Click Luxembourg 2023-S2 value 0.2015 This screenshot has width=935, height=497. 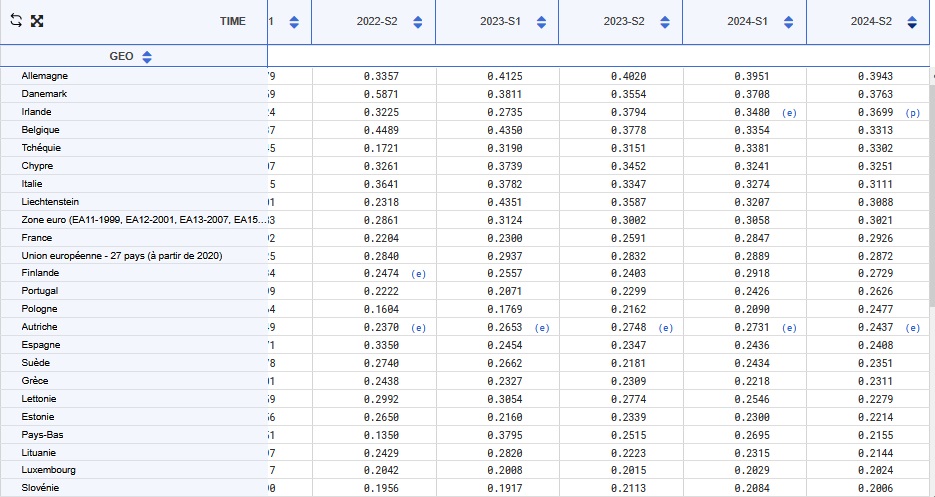tap(629, 470)
